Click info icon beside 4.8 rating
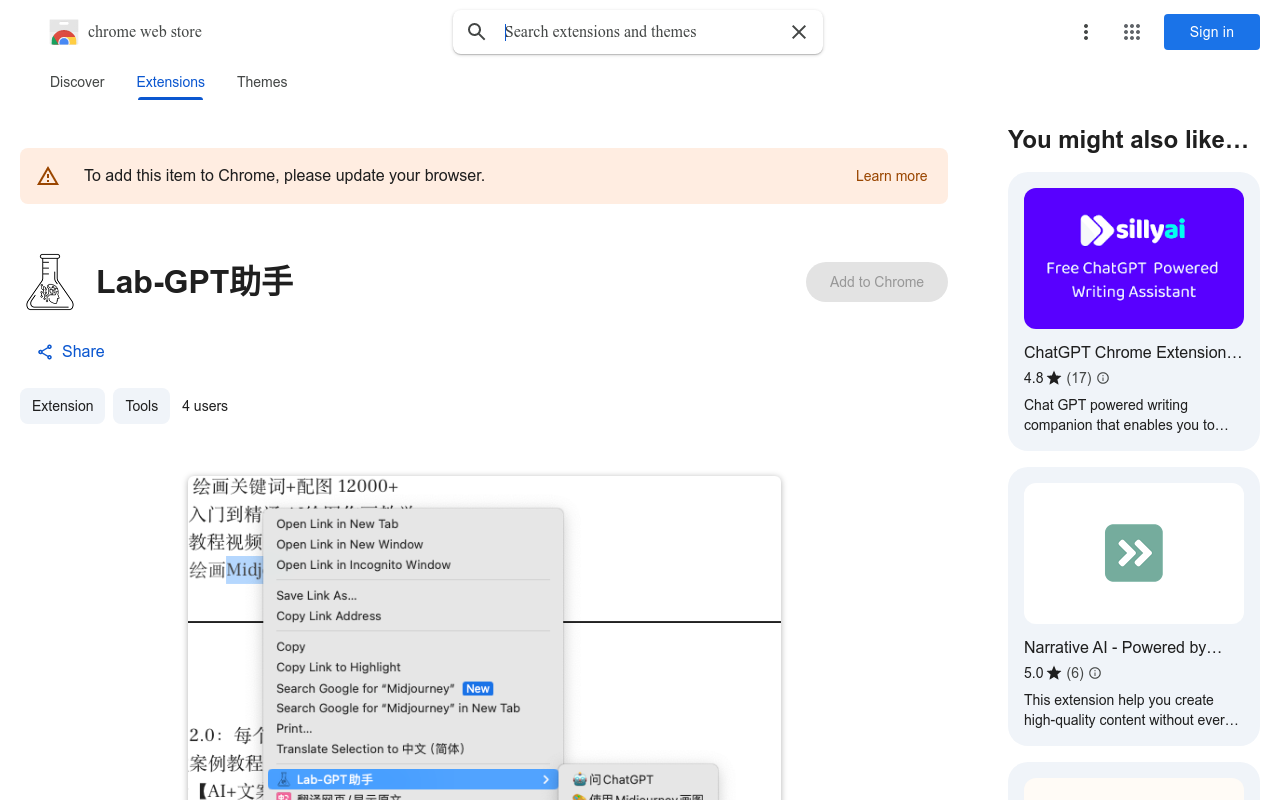Image resolution: width=1280 pixels, height=800 pixels. [x=1103, y=378]
